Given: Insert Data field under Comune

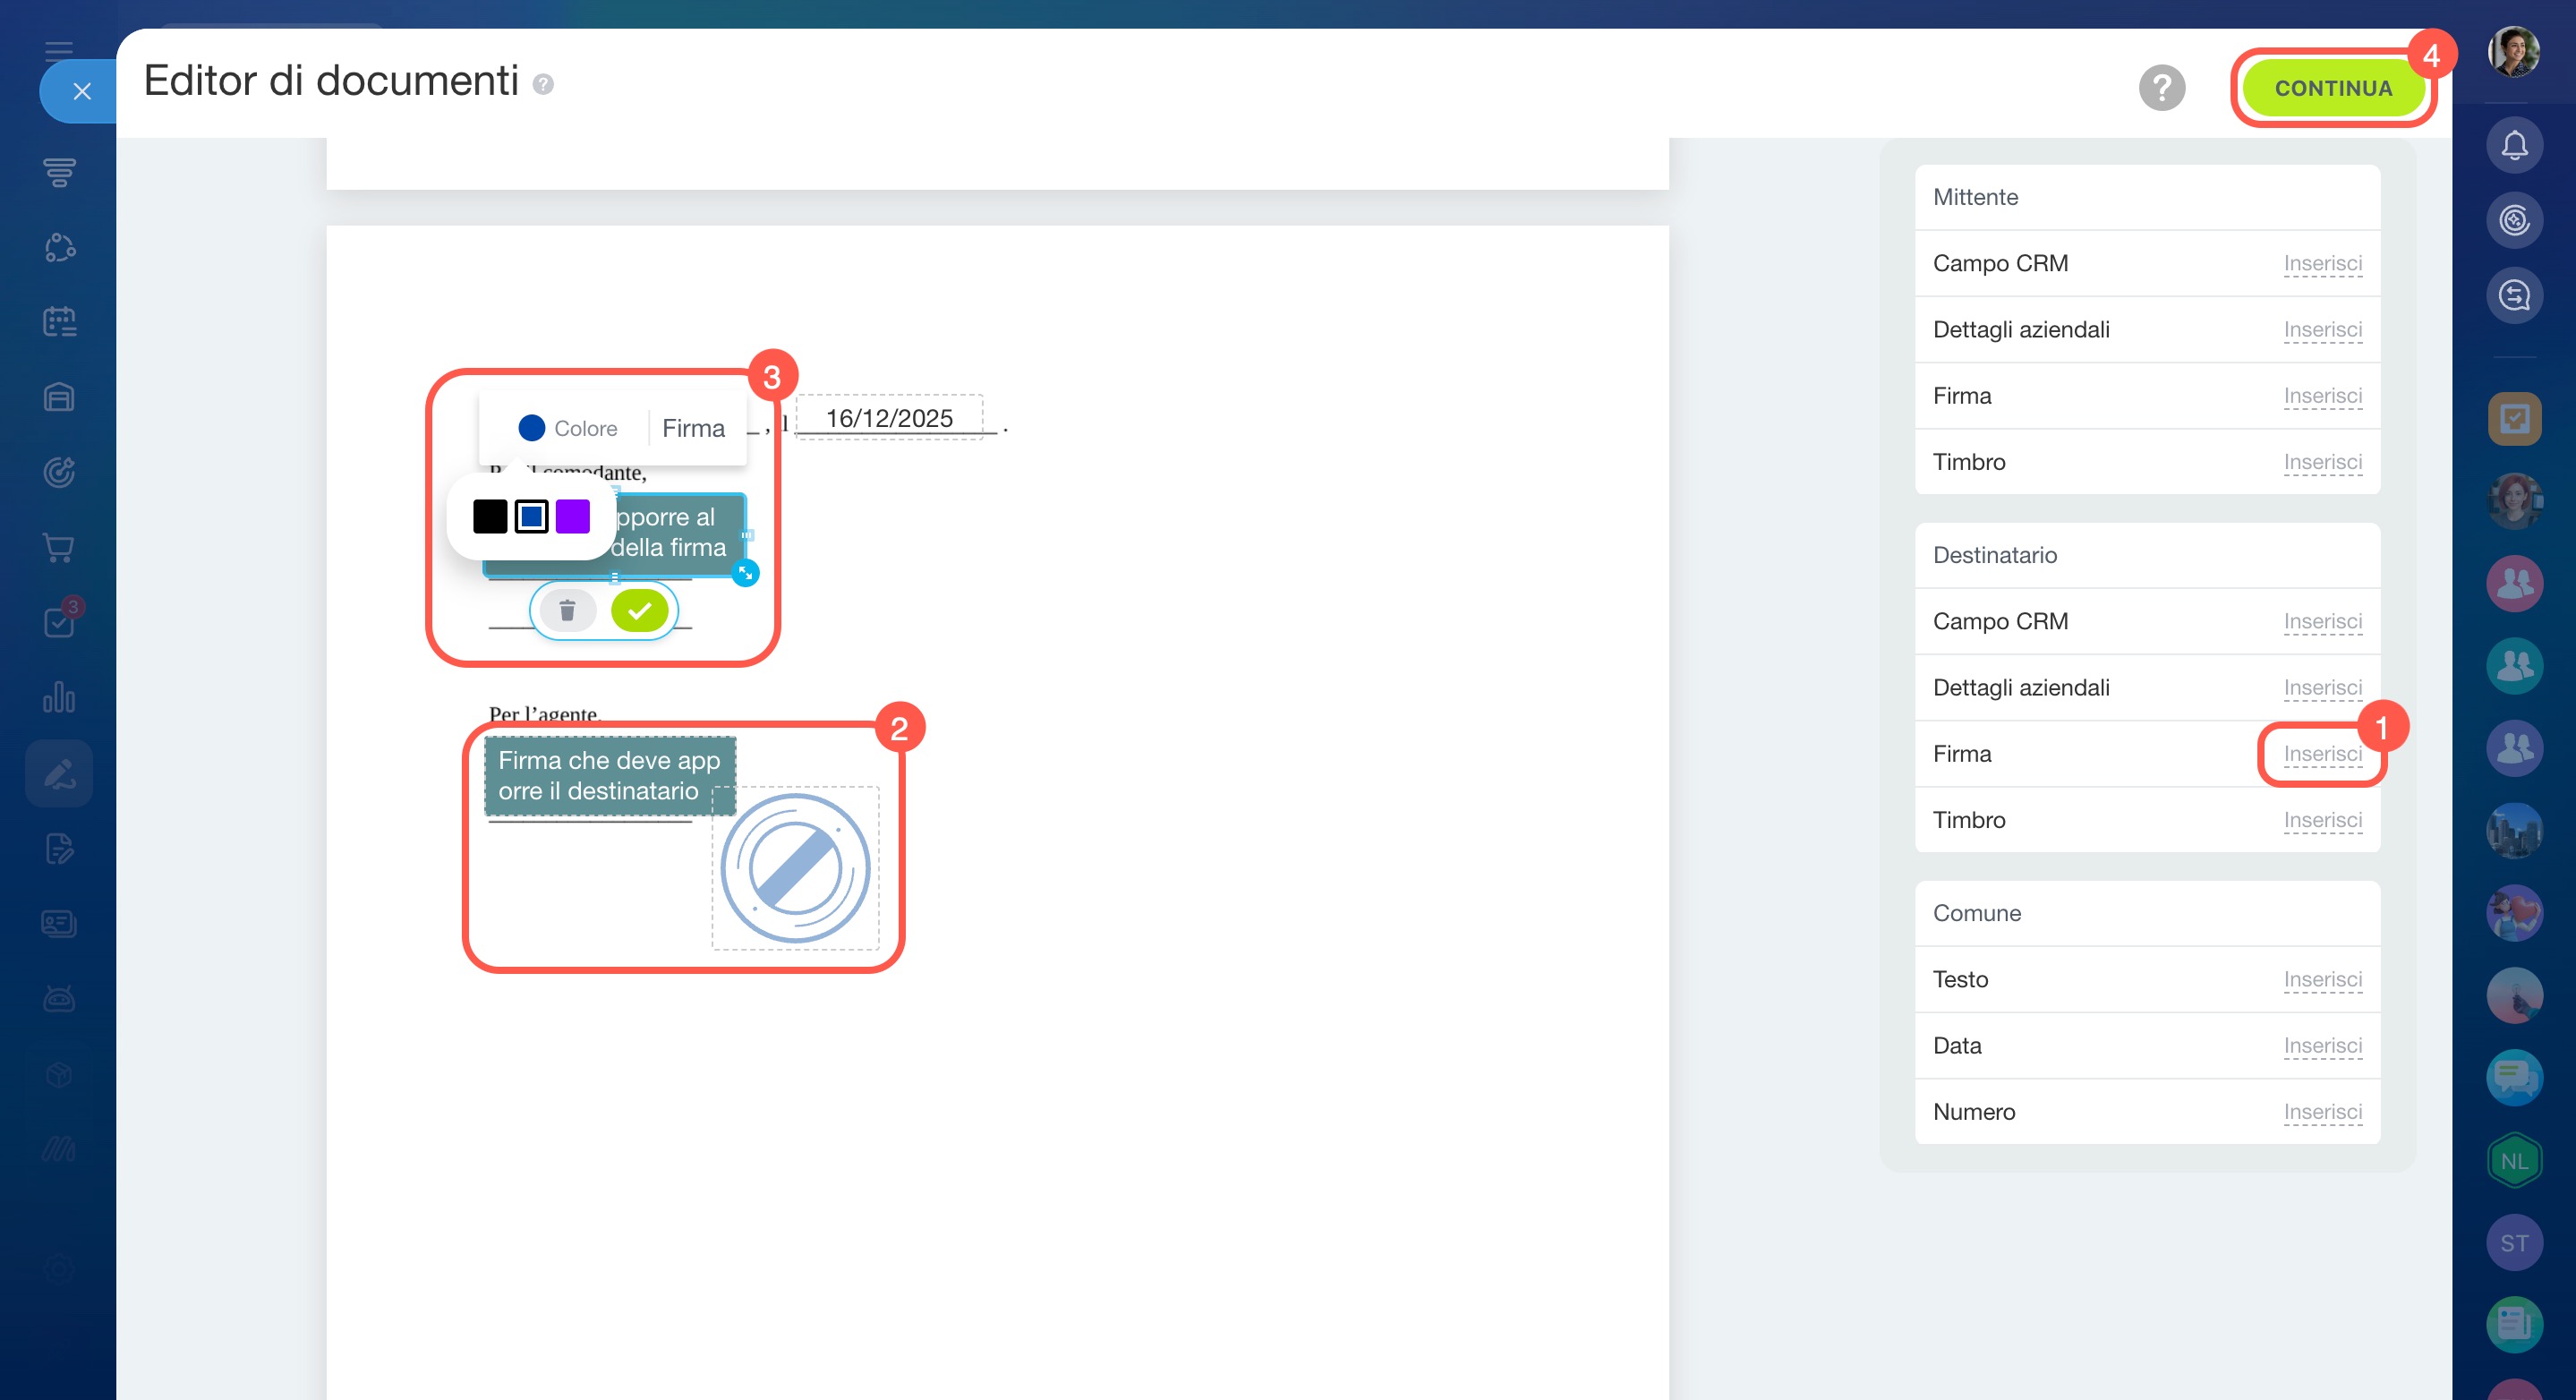Looking at the screenshot, I should 2321,1045.
